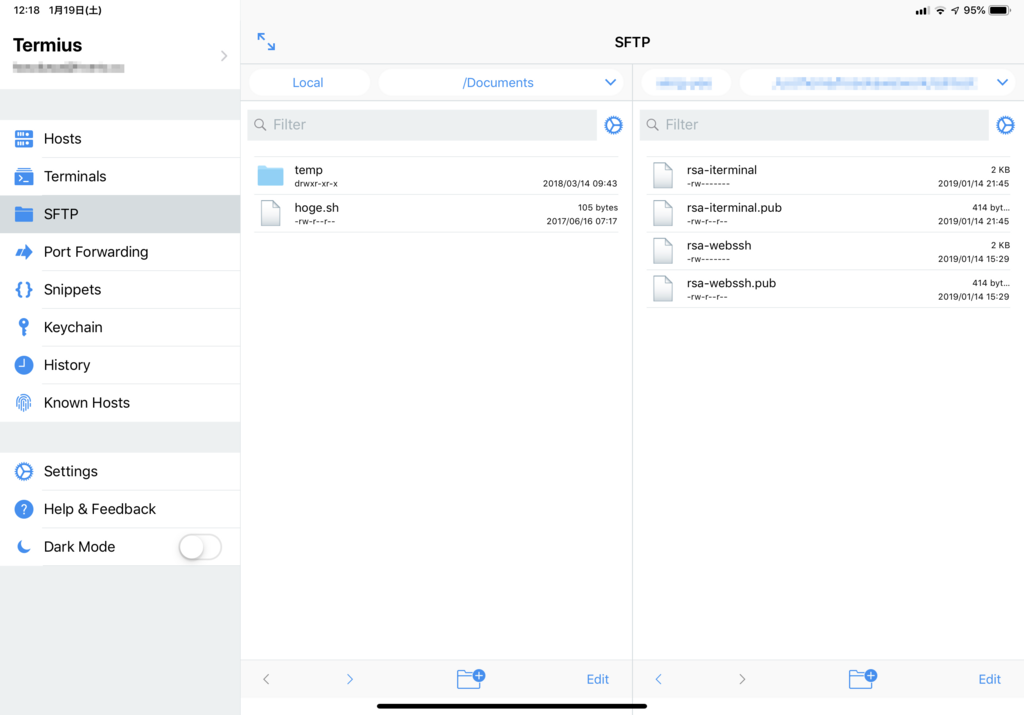Image resolution: width=1024 pixels, height=715 pixels.
Task: Click the battery indicator in status bar
Action: (999, 10)
